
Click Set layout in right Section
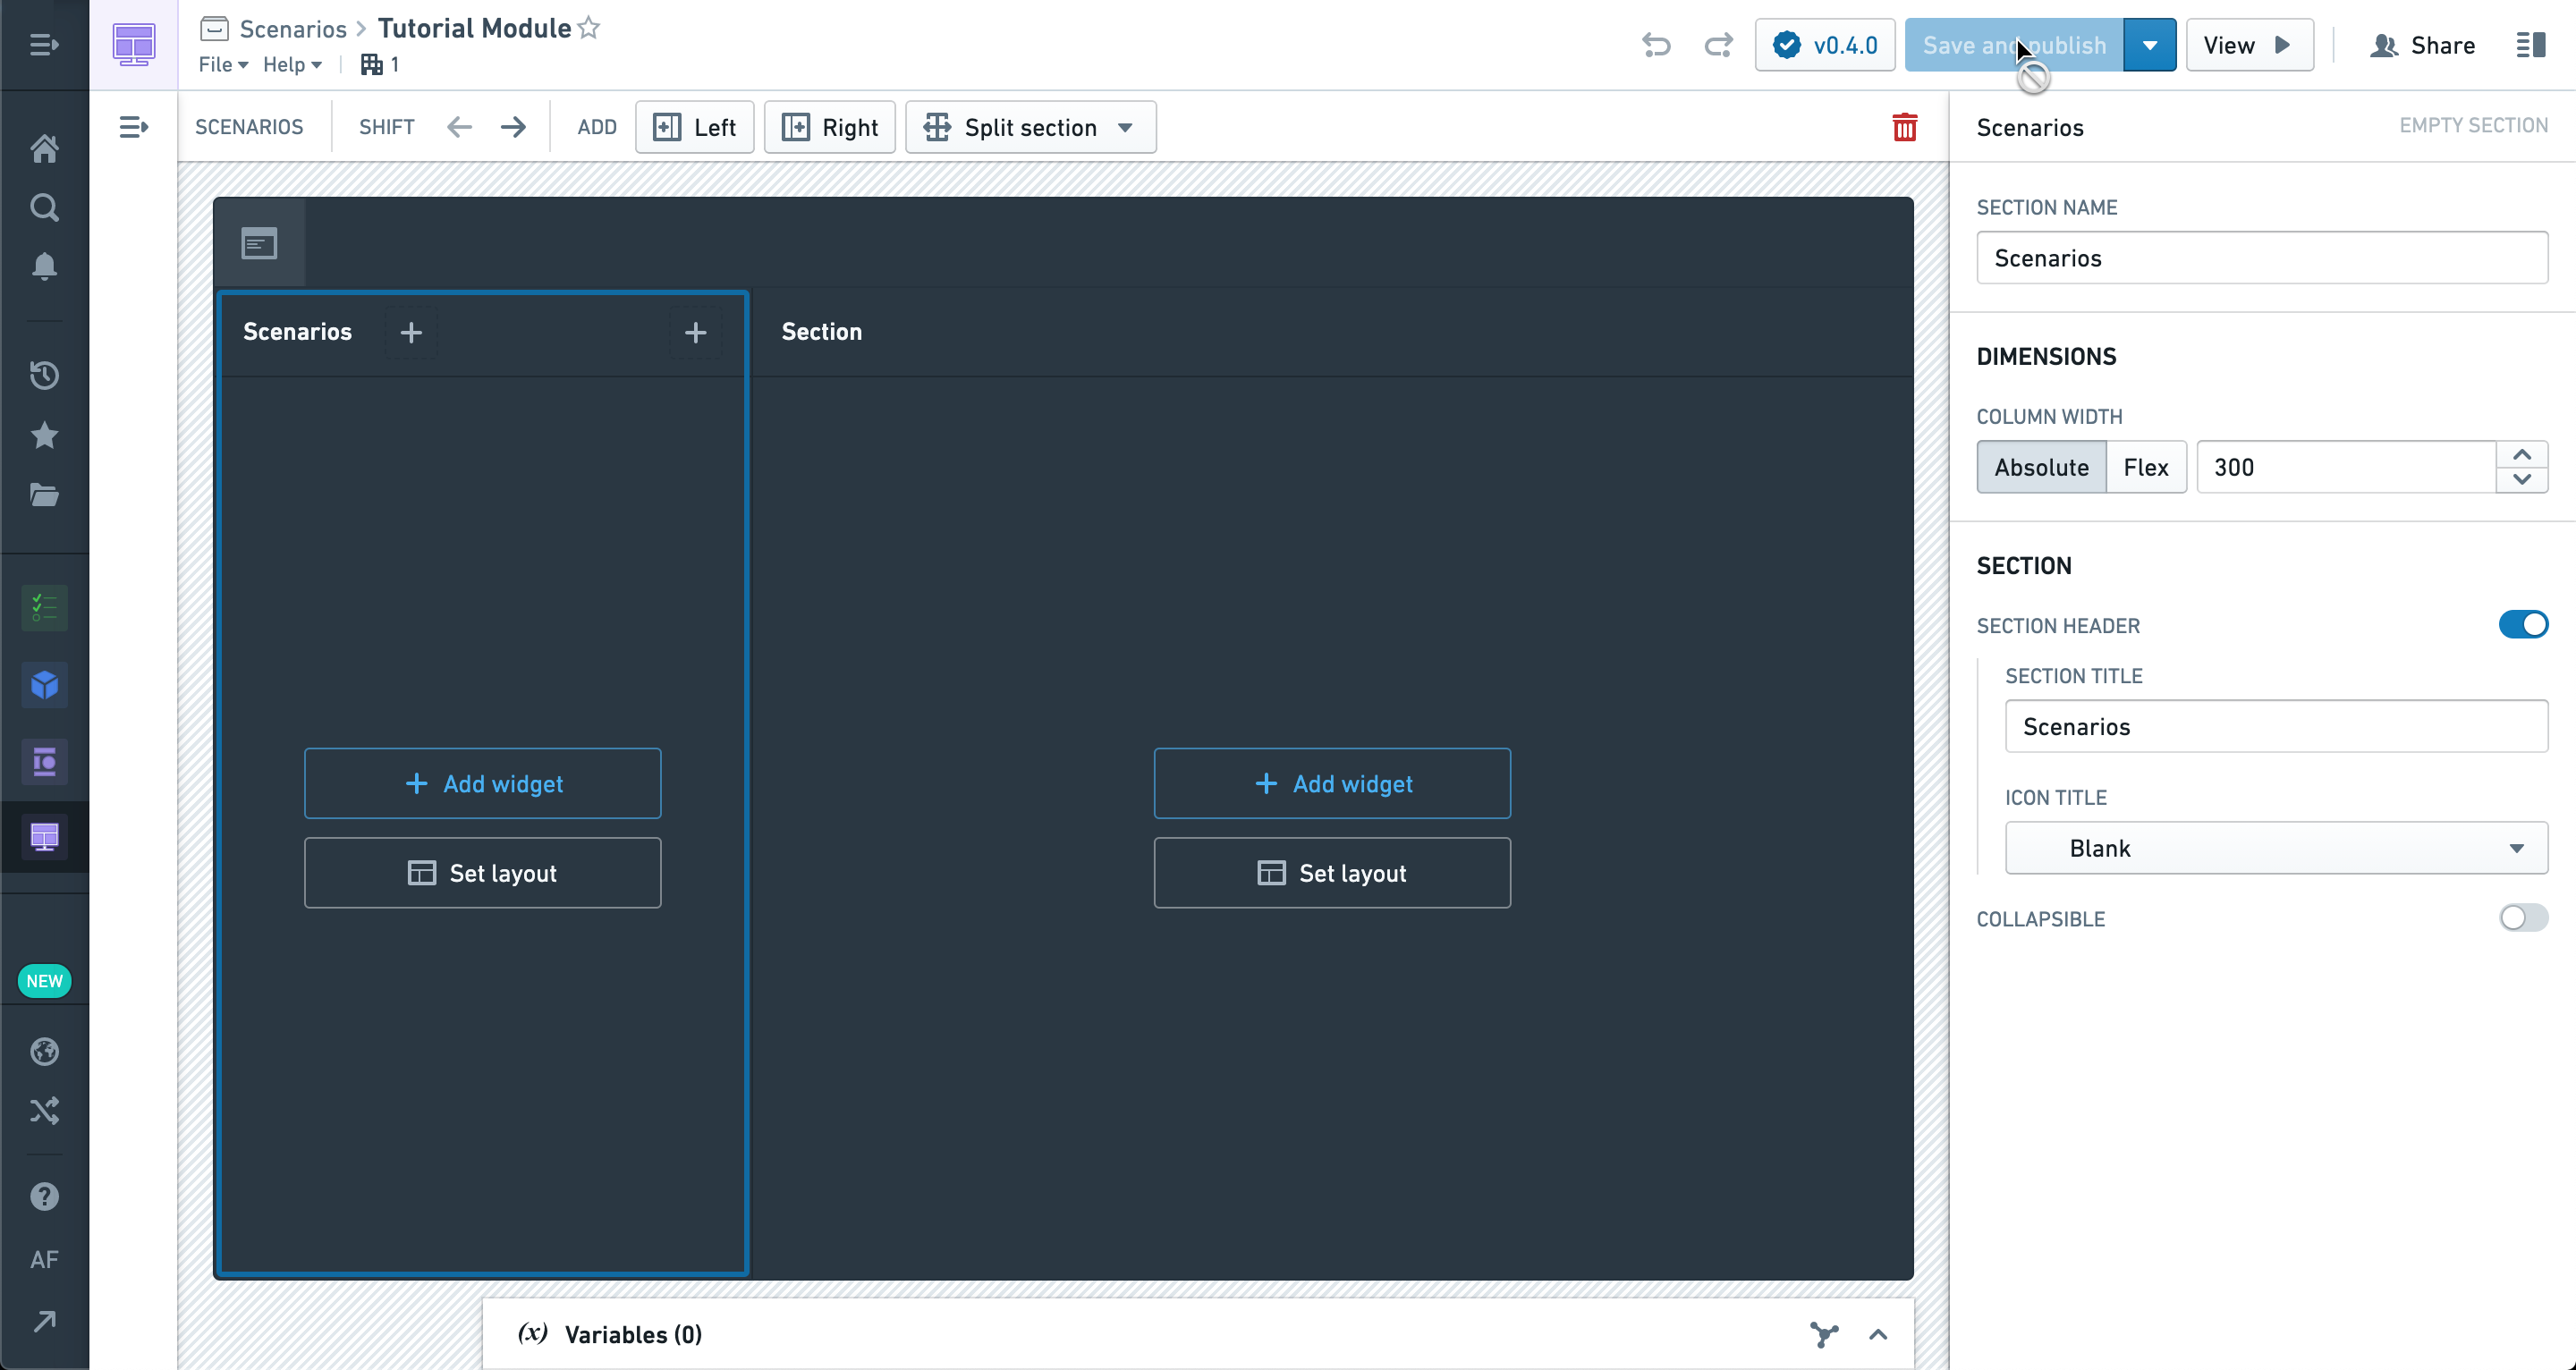pyautogui.click(x=1332, y=873)
